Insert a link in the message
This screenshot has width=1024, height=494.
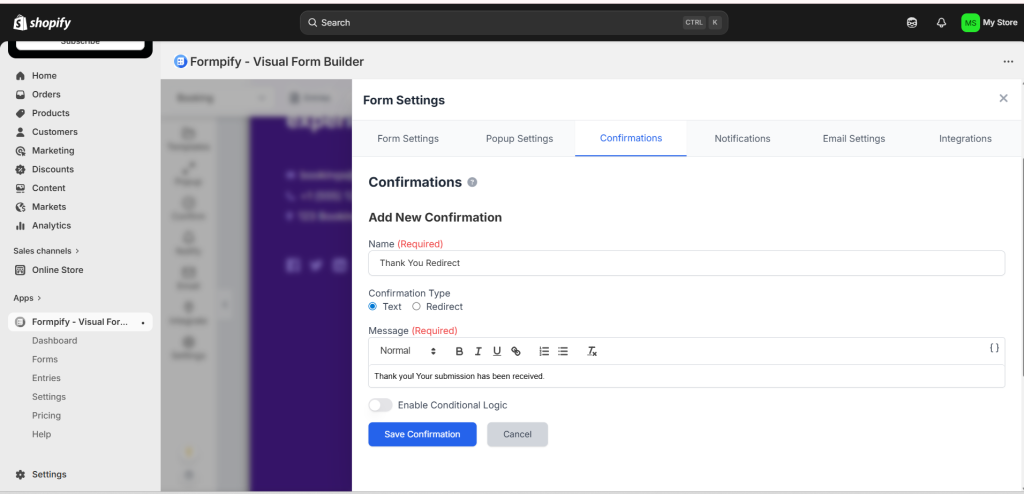coord(516,351)
